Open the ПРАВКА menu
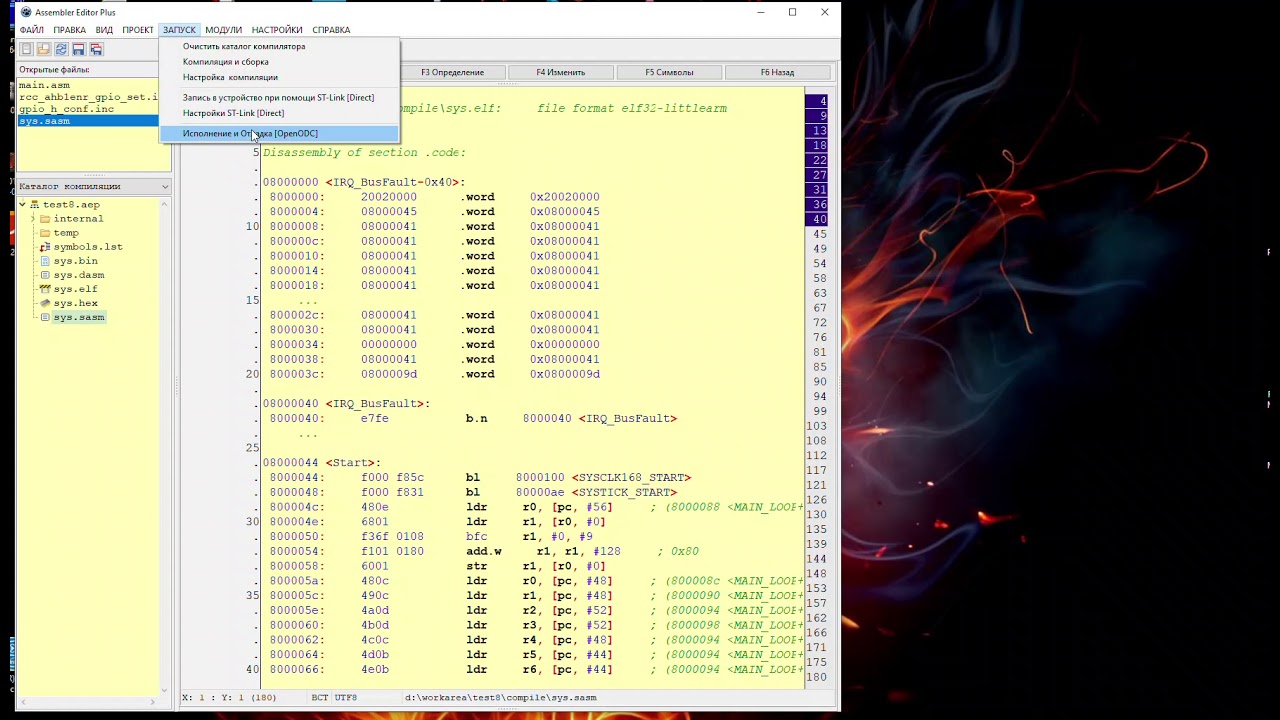Screen dimensions: 1280x720 (70, 30)
